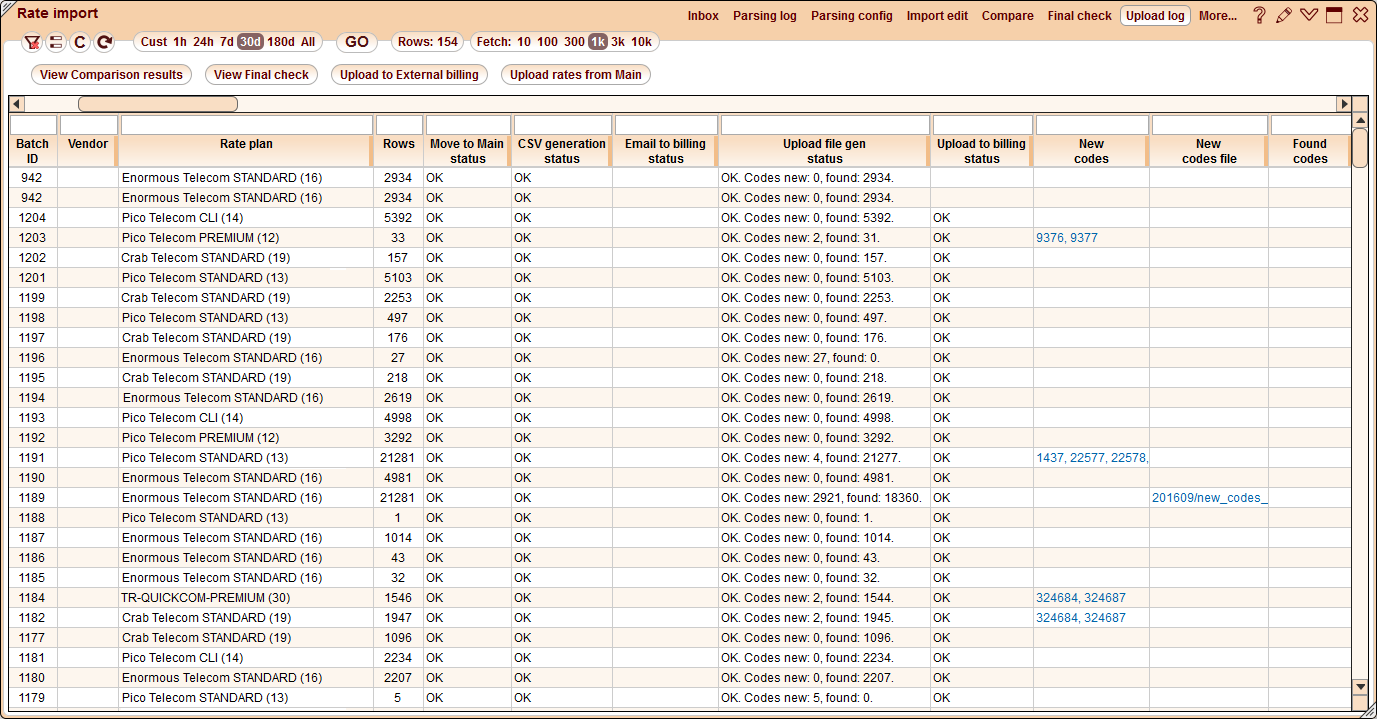Open help via the question mark icon
The height and width of the screenshot is (719, 1377).
[x=1258, y=15]
